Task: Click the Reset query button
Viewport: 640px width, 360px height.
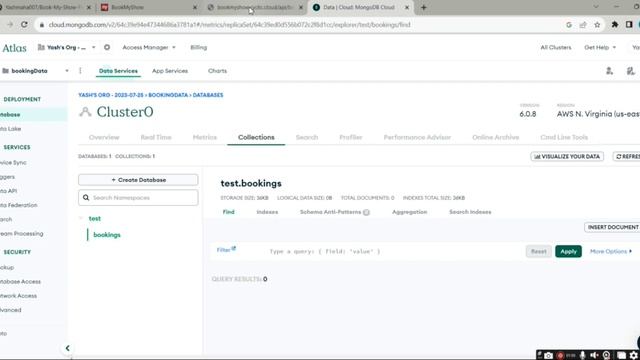Action: pyautogui.click(x=538, y=251)
